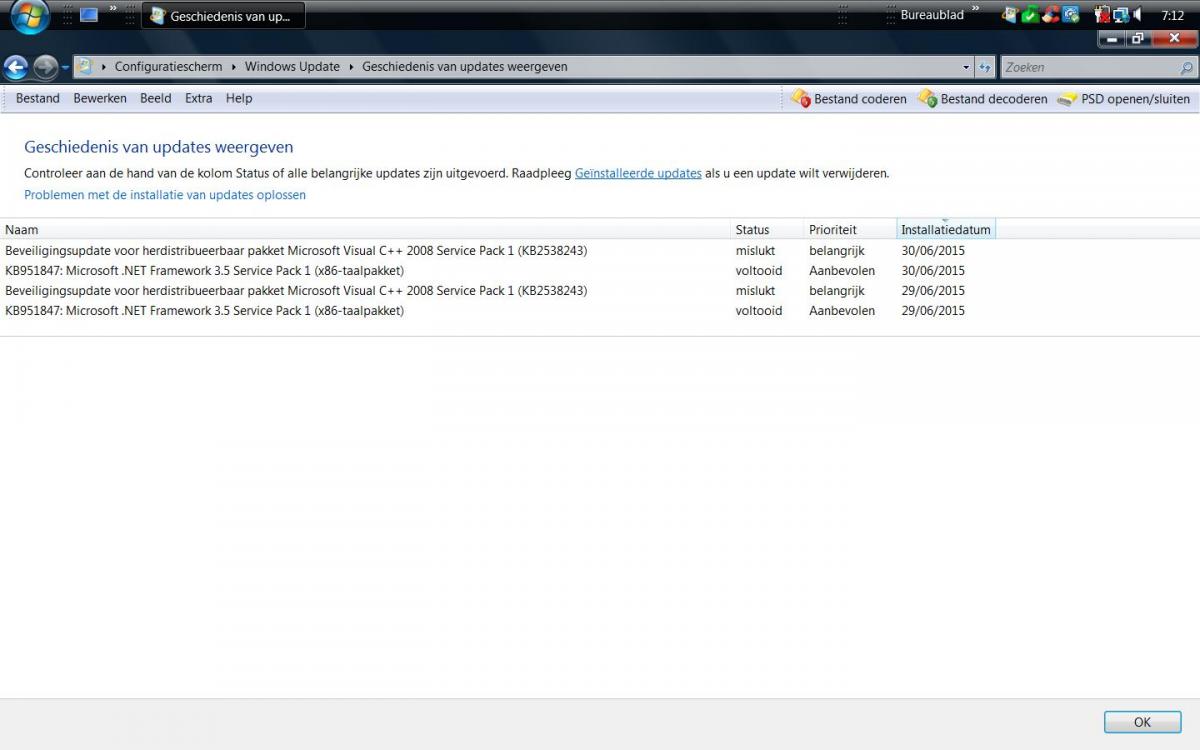
Task: Click the Bestand coderen toolbar button
Action: coord(848,99)
